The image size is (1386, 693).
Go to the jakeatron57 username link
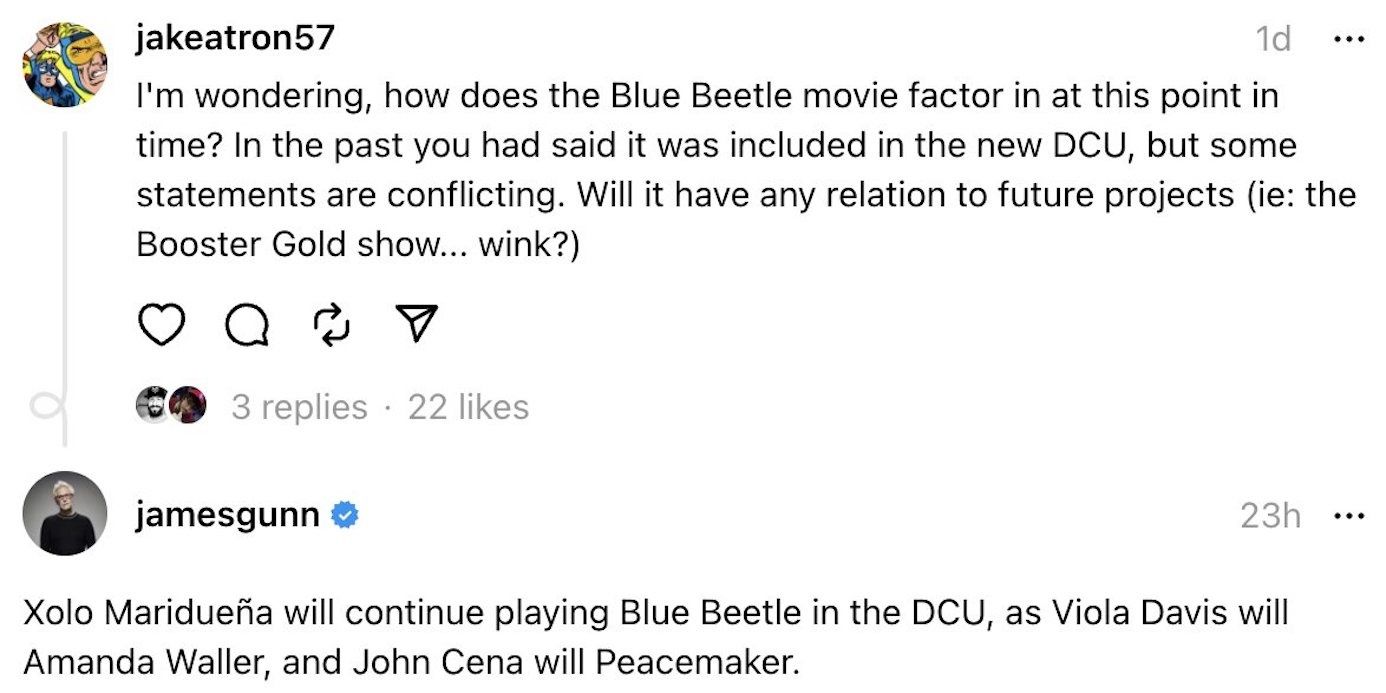pyautogui.click(x=234, y=38)
